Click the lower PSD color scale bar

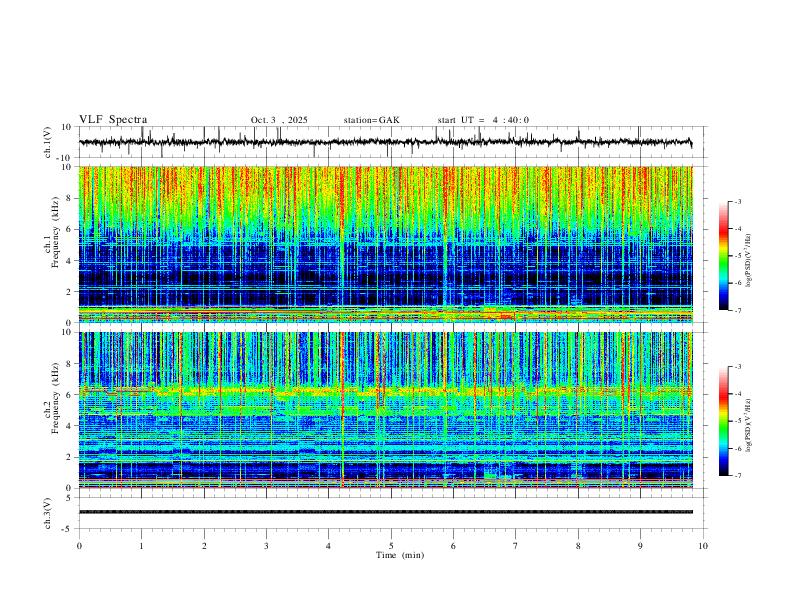pyautogui.click(x=724, y=421)
